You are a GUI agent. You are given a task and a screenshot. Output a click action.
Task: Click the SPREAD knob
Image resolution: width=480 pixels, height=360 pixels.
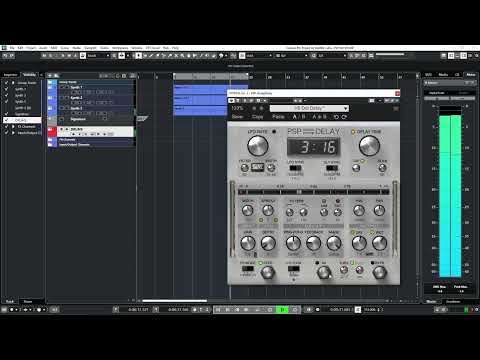pyautogui.click(x=268, y=210)
